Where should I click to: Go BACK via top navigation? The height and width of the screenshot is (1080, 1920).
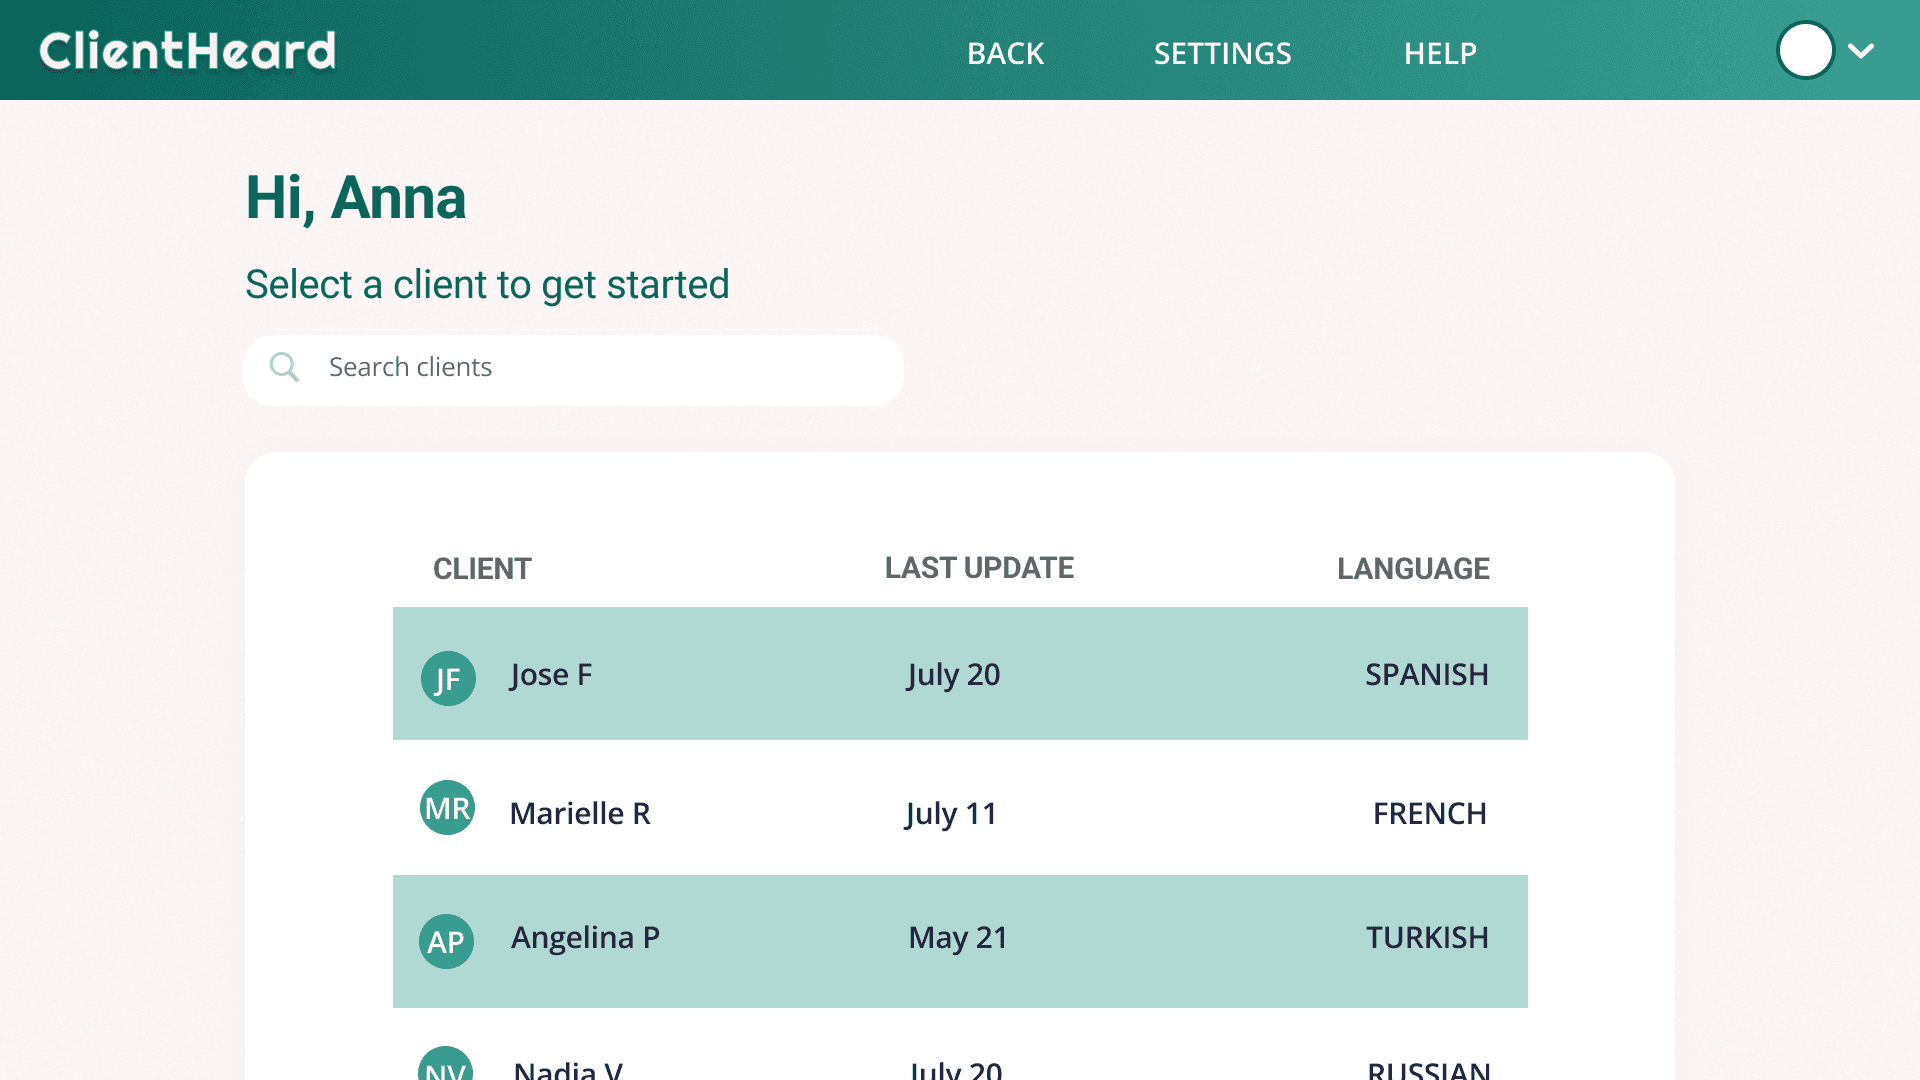(1005, 53)
